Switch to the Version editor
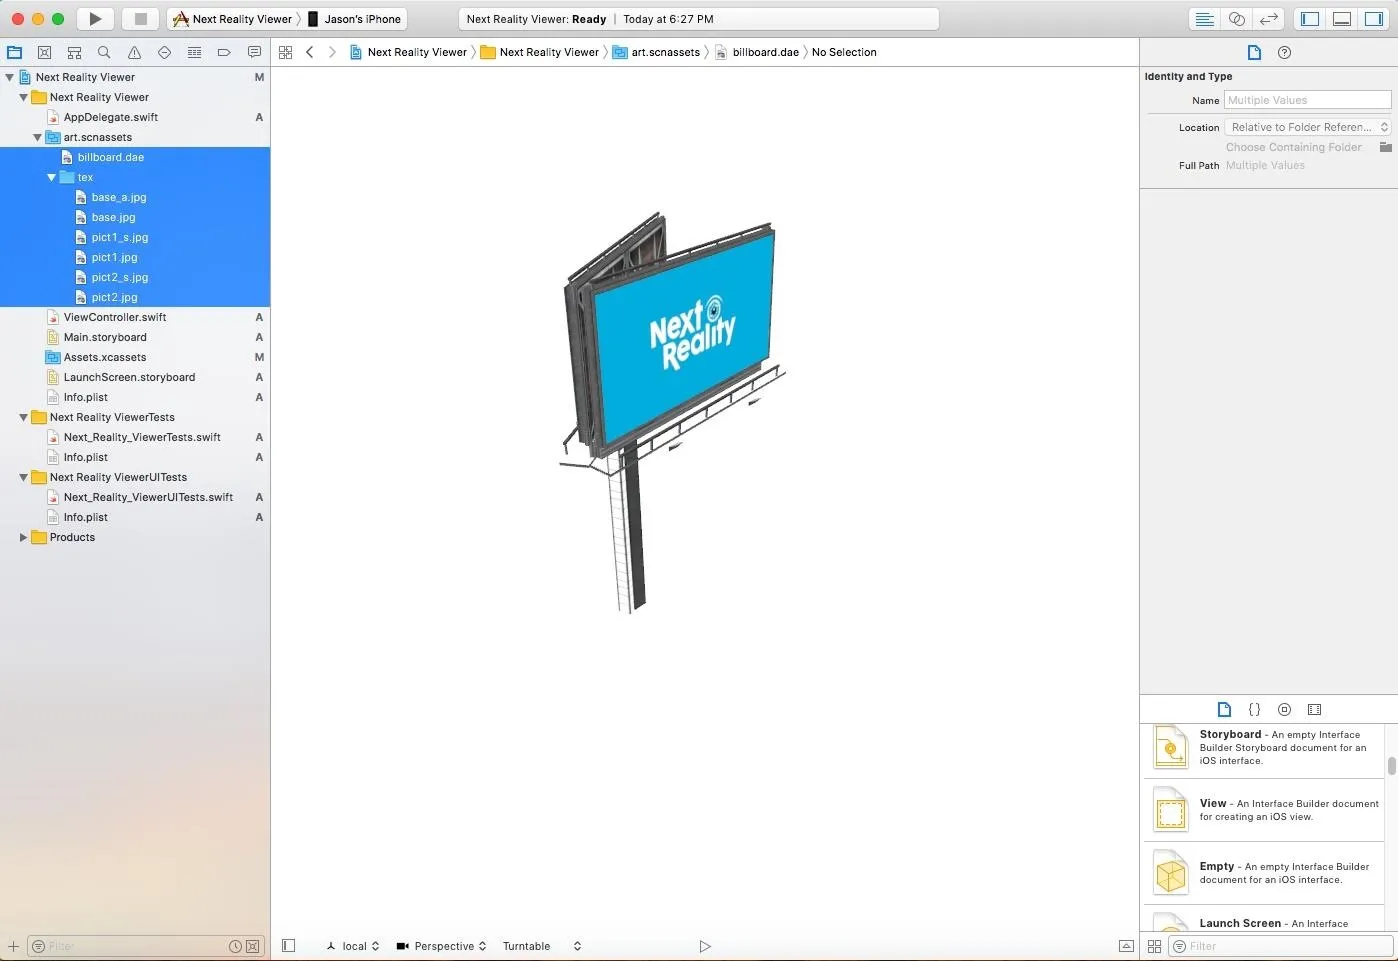 (x=1269, y=19)
